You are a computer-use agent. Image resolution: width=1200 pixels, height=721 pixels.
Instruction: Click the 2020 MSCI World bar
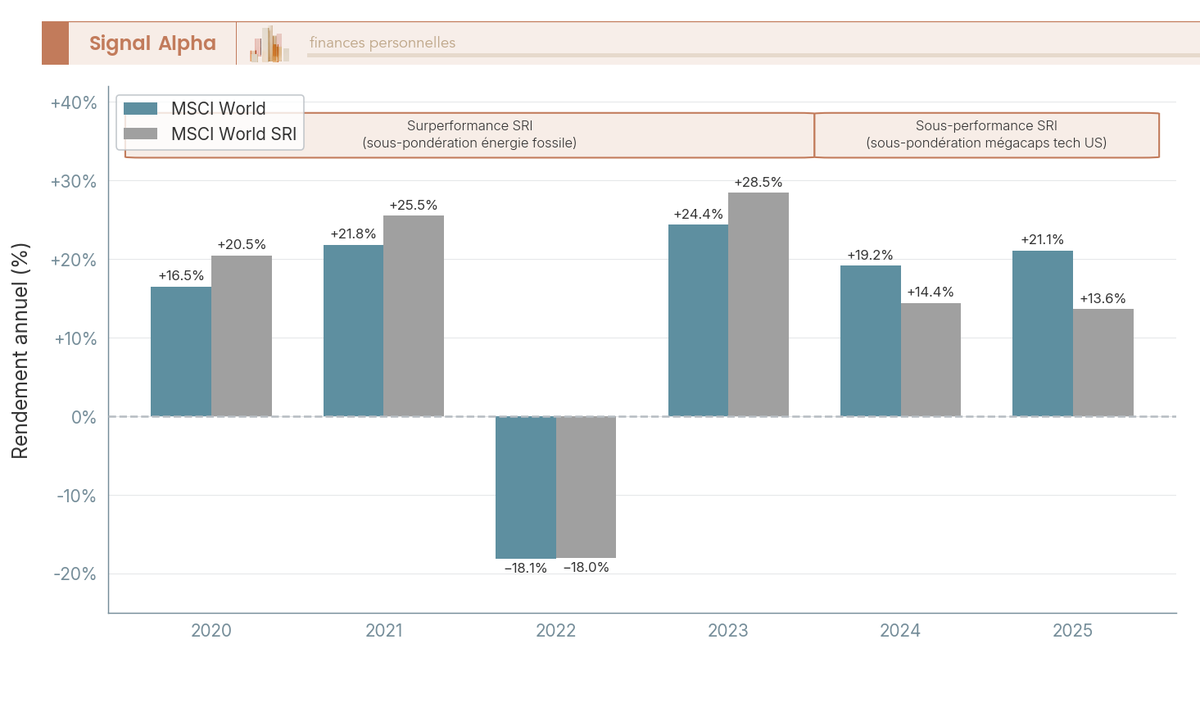pyautogui.click(x=181, y=352)
